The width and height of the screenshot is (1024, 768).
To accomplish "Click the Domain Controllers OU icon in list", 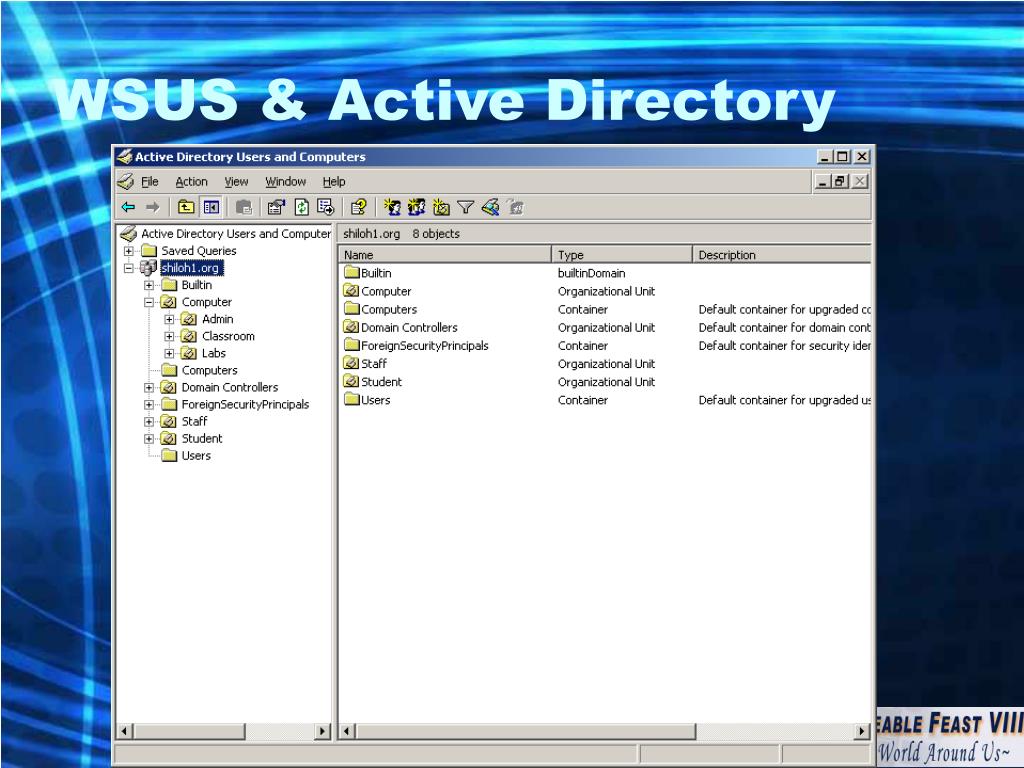I will pyautogui.click(x=351, y=327).
